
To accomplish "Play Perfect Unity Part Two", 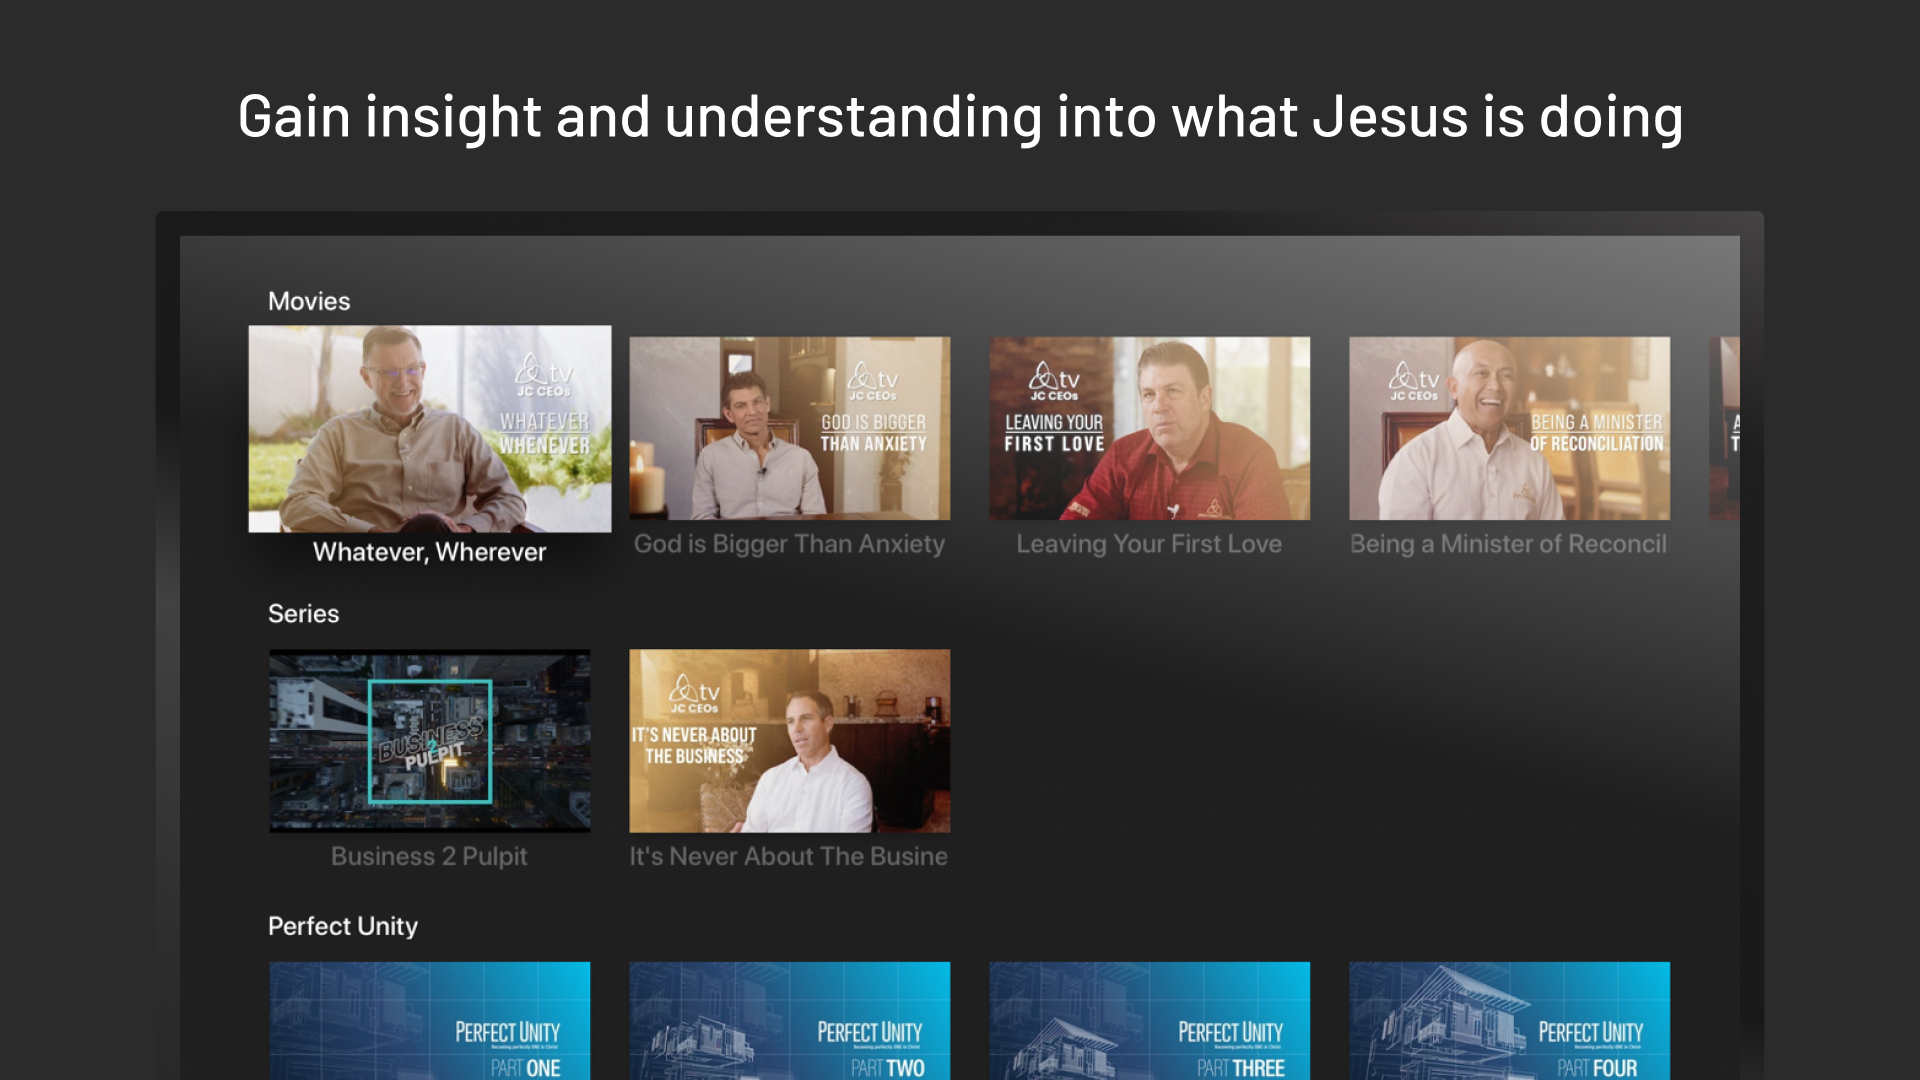I will [x=789, y=1020].
